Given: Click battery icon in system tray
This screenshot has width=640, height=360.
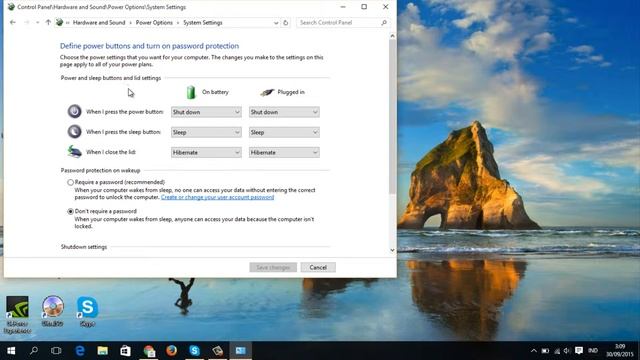Looking at the screenshot, I should [545, 351].
